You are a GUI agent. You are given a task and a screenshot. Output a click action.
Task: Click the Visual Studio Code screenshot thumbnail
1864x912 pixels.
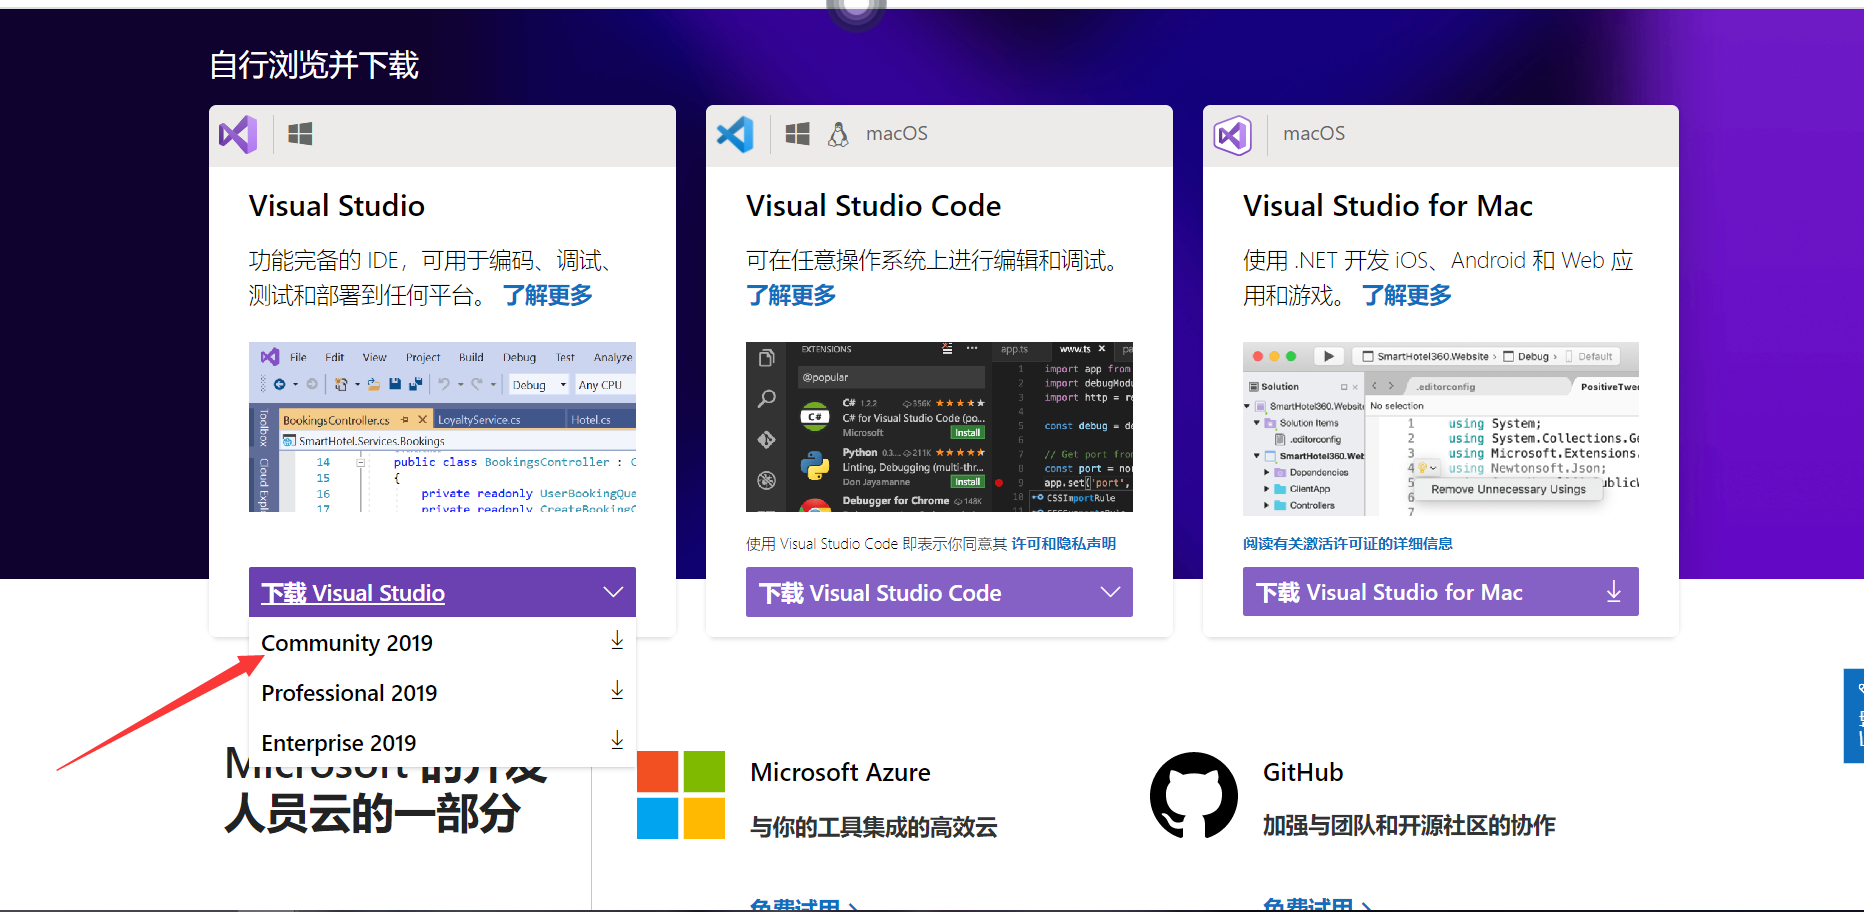coord(939,427)
